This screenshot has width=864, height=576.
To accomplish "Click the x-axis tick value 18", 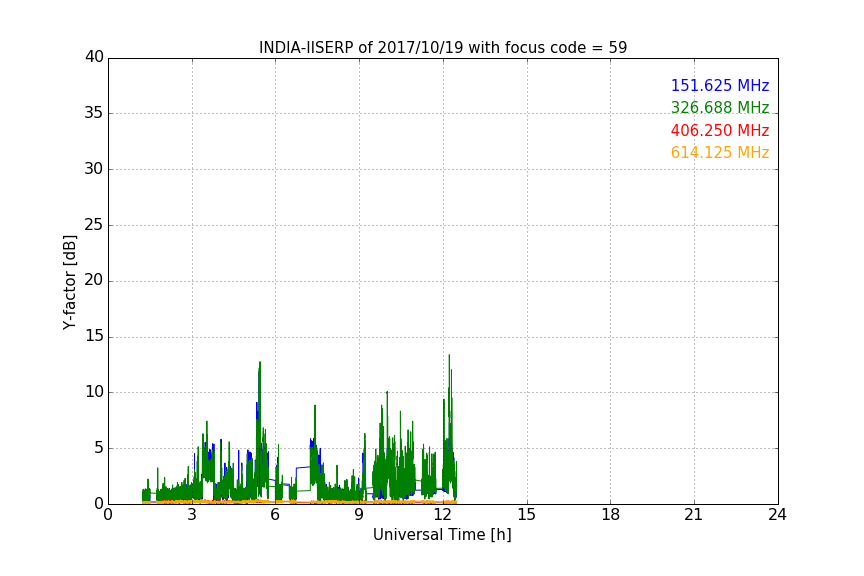I will [x=611, y=515].
